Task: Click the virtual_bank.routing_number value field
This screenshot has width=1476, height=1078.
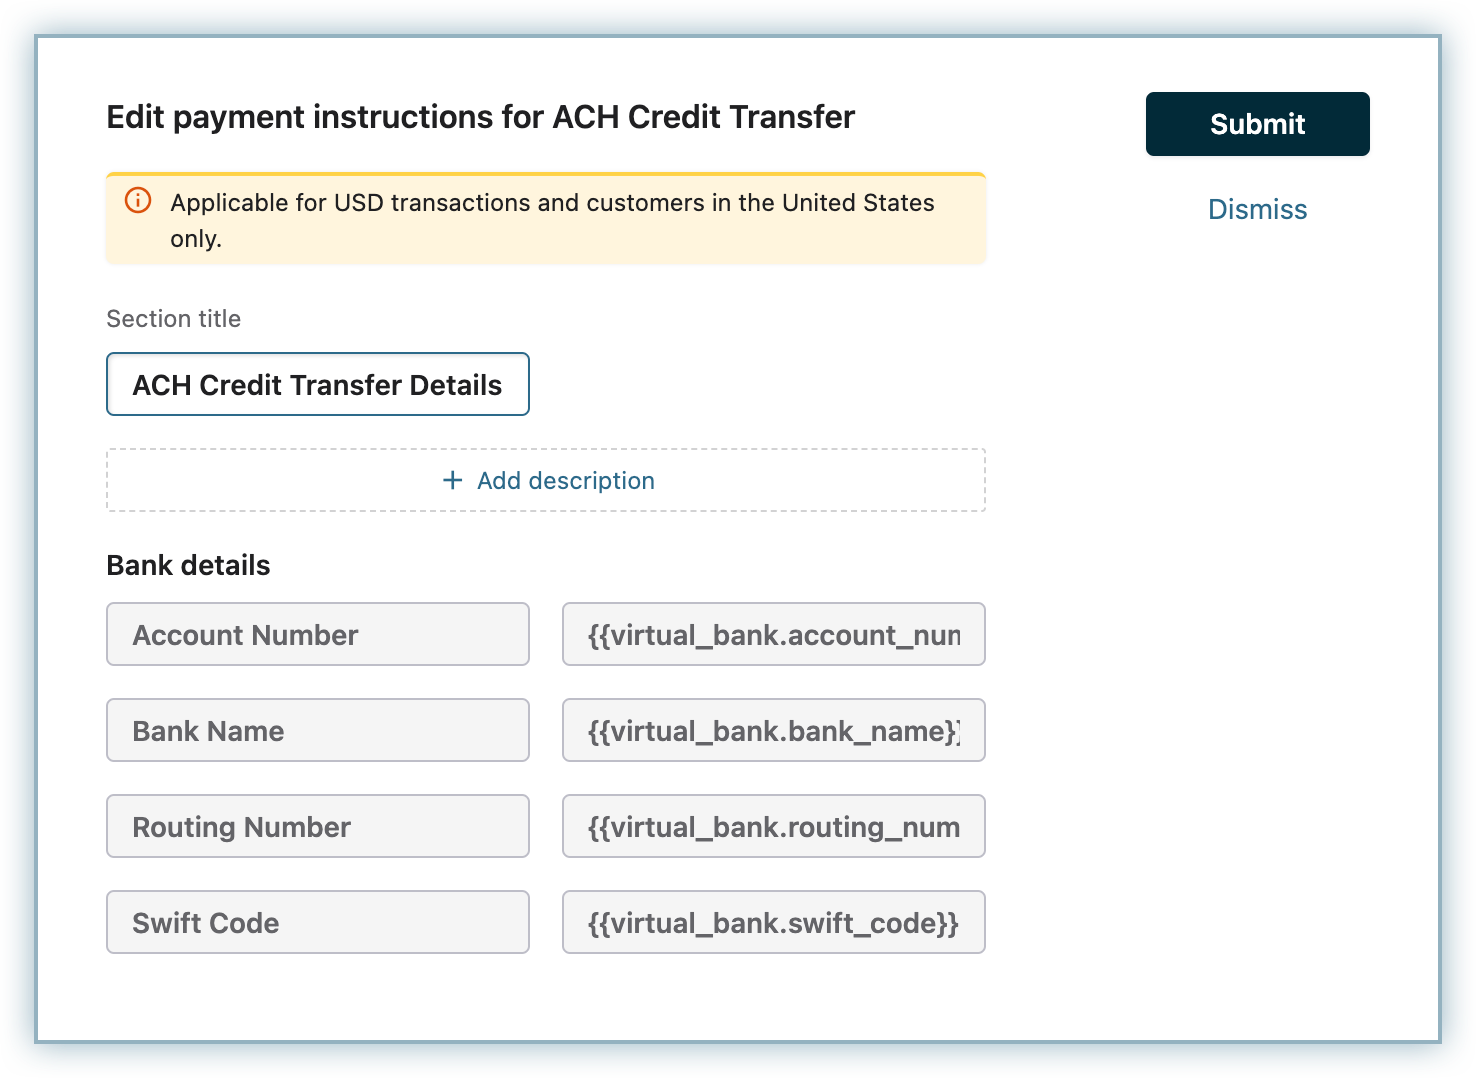Action: [773, 827]
